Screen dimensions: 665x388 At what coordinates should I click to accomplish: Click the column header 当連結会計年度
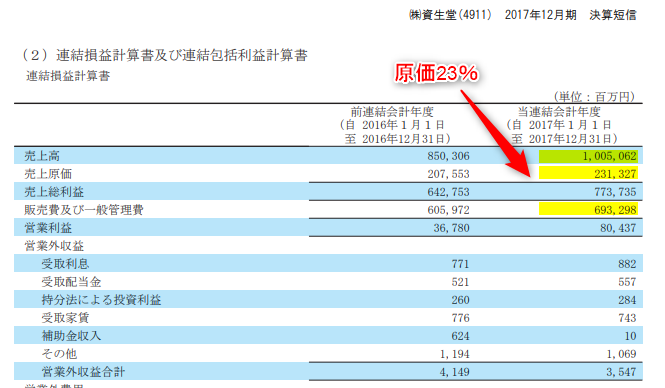coord(559,112)
